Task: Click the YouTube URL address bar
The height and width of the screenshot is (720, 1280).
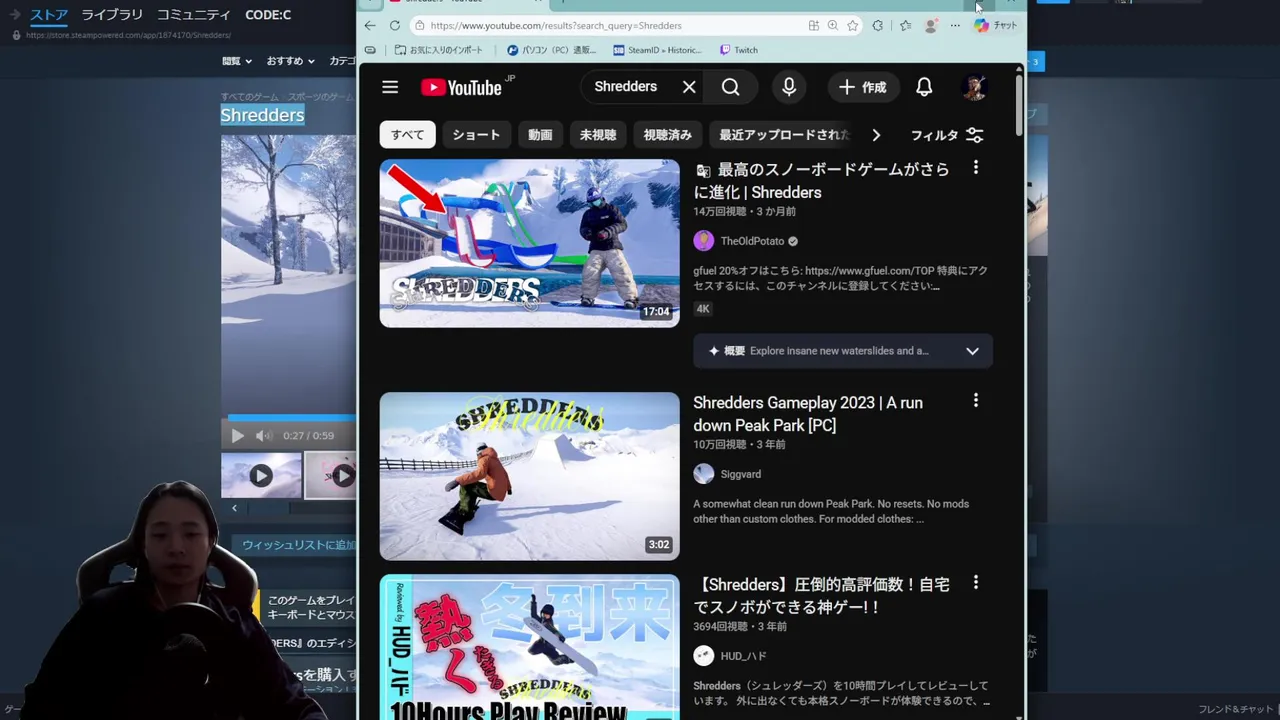Action: 610,25
